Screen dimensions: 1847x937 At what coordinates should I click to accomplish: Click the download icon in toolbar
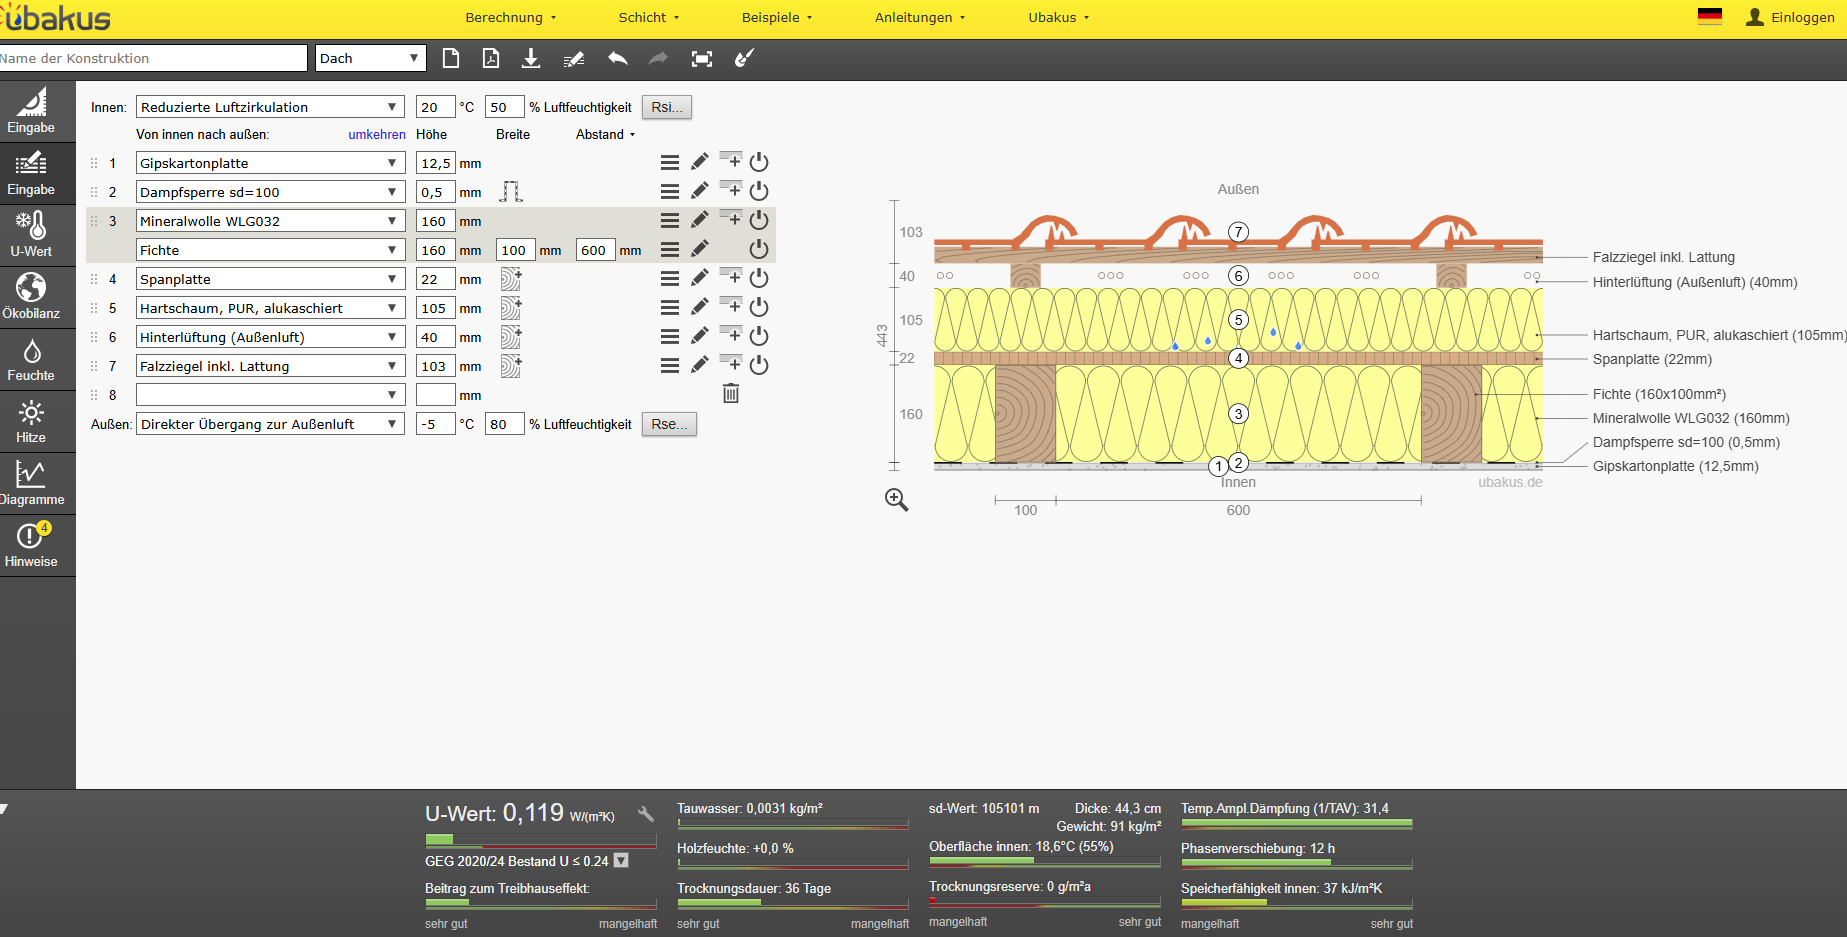tap(531, 59)
